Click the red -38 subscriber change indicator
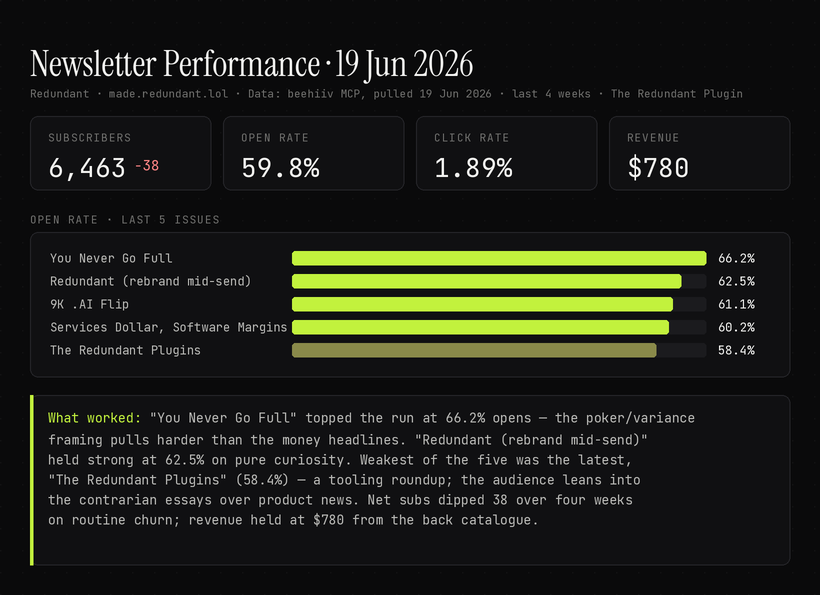 [147, 166]
